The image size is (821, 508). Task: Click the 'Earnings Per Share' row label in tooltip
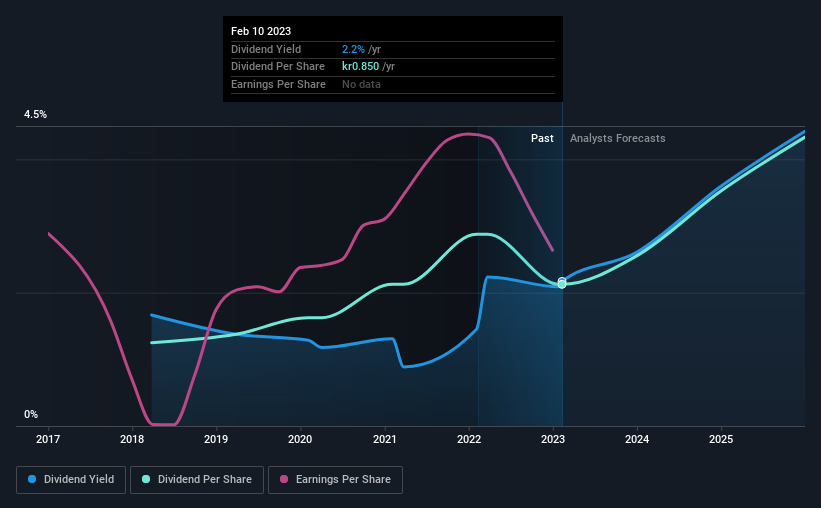coord(279,84)
